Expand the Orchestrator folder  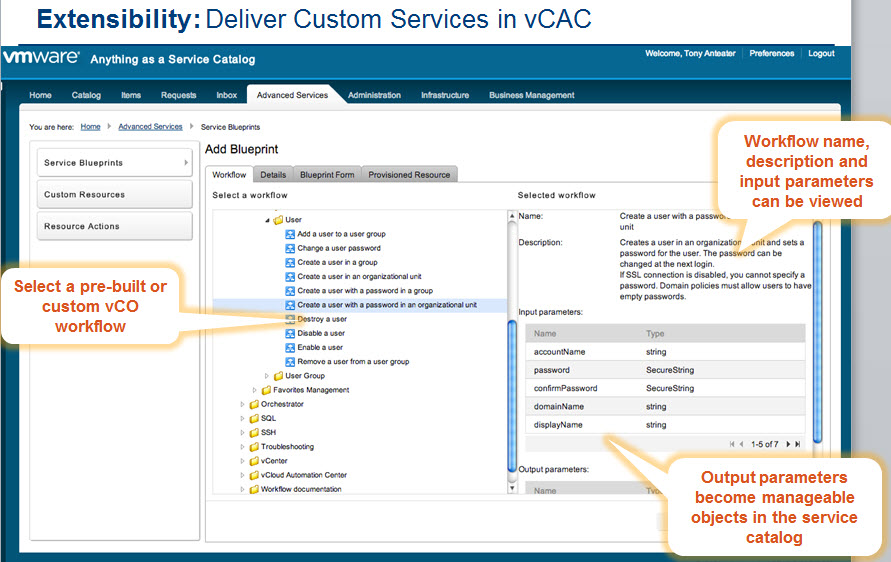point(243,405)
